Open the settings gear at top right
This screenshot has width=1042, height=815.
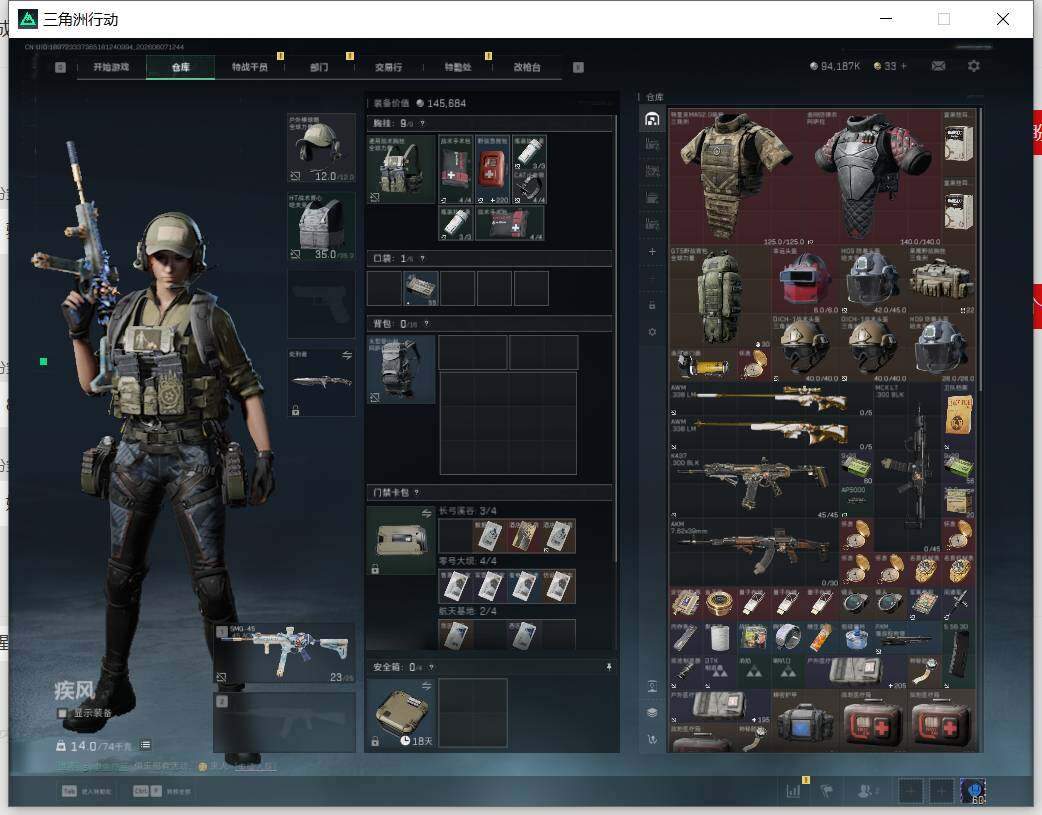point(974,66)
